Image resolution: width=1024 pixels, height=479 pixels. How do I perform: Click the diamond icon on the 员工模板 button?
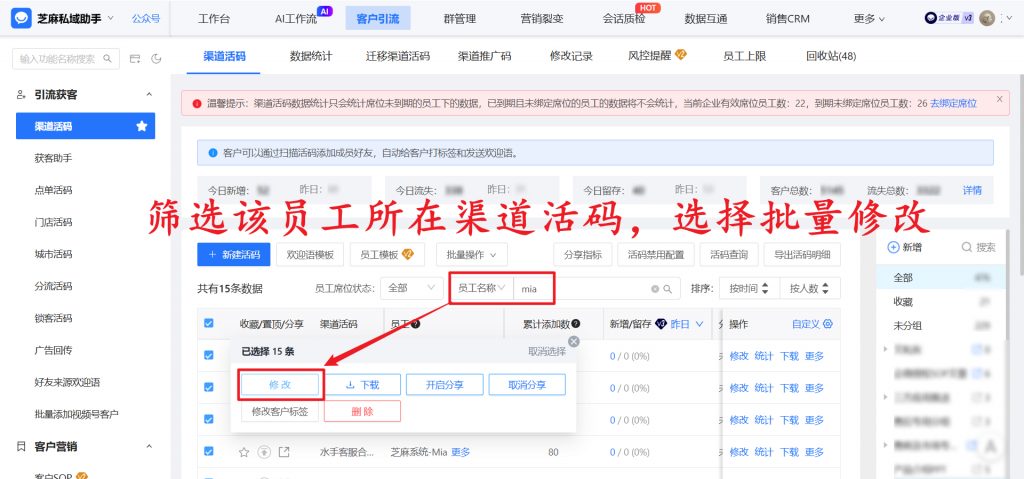[408, 254]
